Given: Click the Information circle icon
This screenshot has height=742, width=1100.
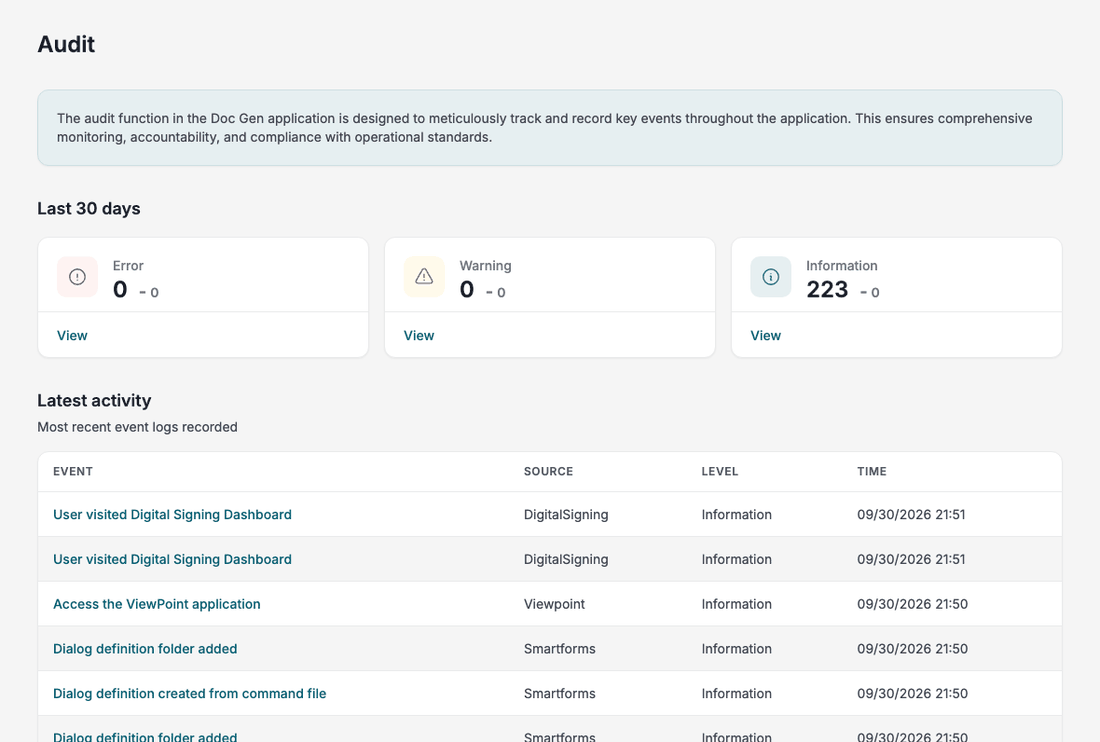Looking at the screenshot, I should [770, 277].
